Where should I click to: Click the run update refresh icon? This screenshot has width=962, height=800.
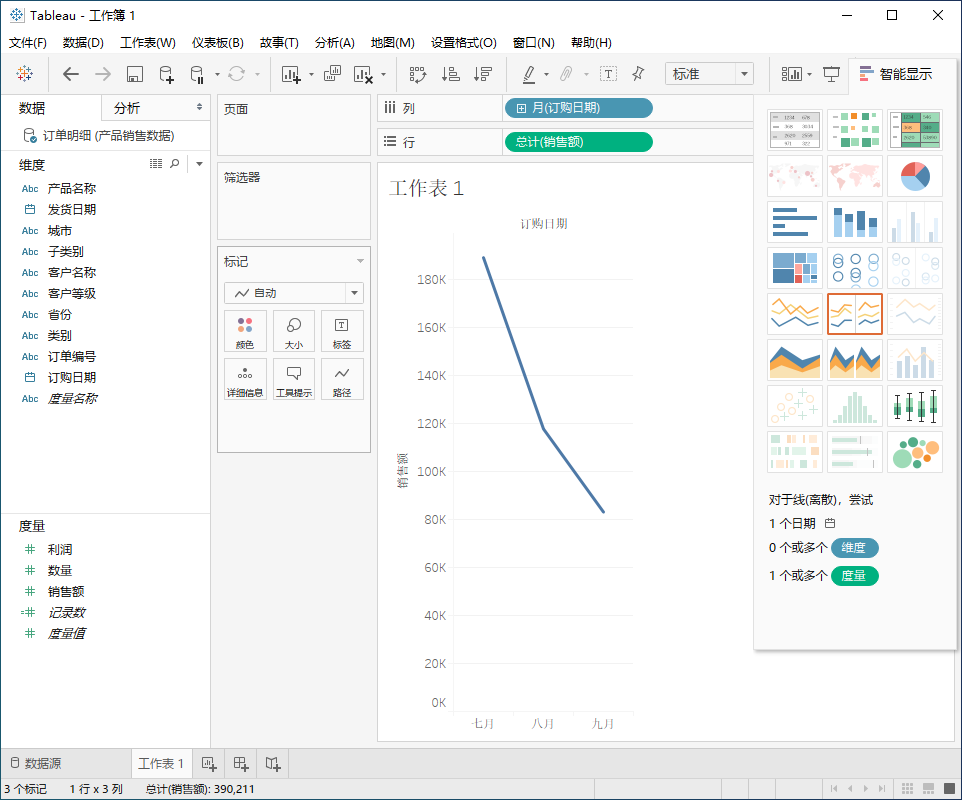[x=237, y=74]
